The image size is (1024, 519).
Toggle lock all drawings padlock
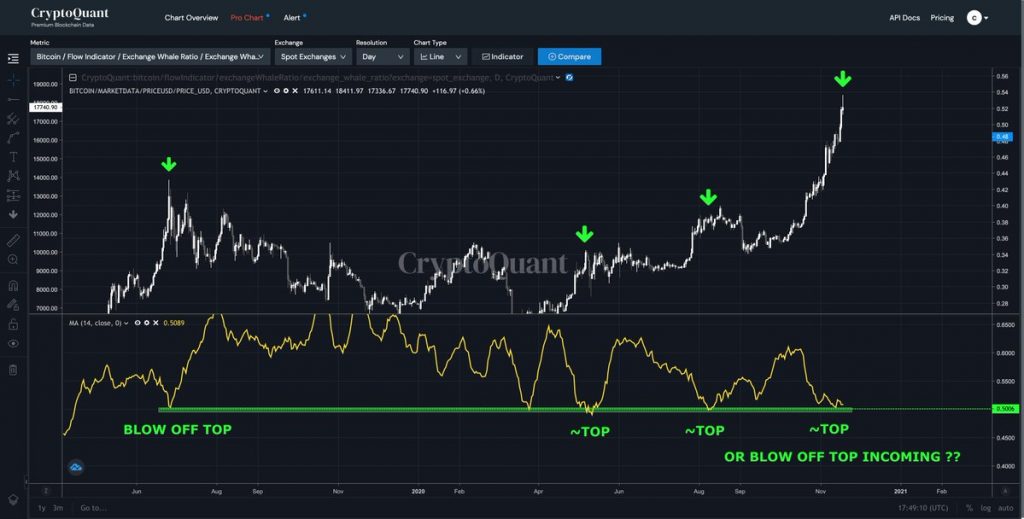click(13, 324)
